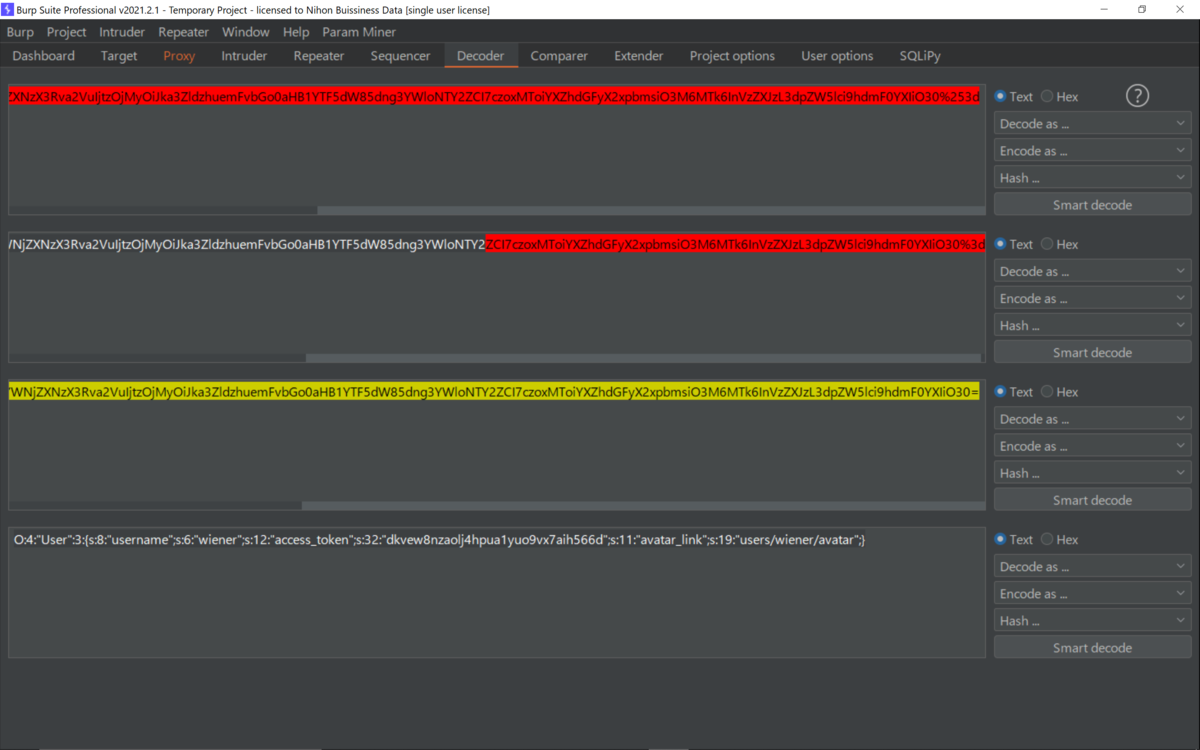The width and height of the screenshot is (1200, 750).
Task: Click Smart decode in fourth row
Action: [x=1092, y=647]
